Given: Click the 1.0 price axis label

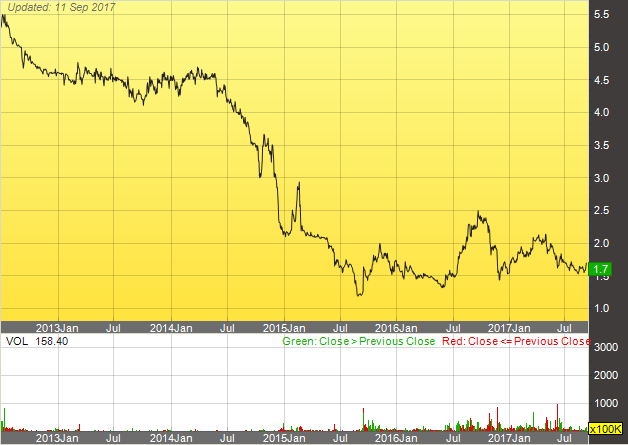Looking at the screenshot, I should coord(603,308).
